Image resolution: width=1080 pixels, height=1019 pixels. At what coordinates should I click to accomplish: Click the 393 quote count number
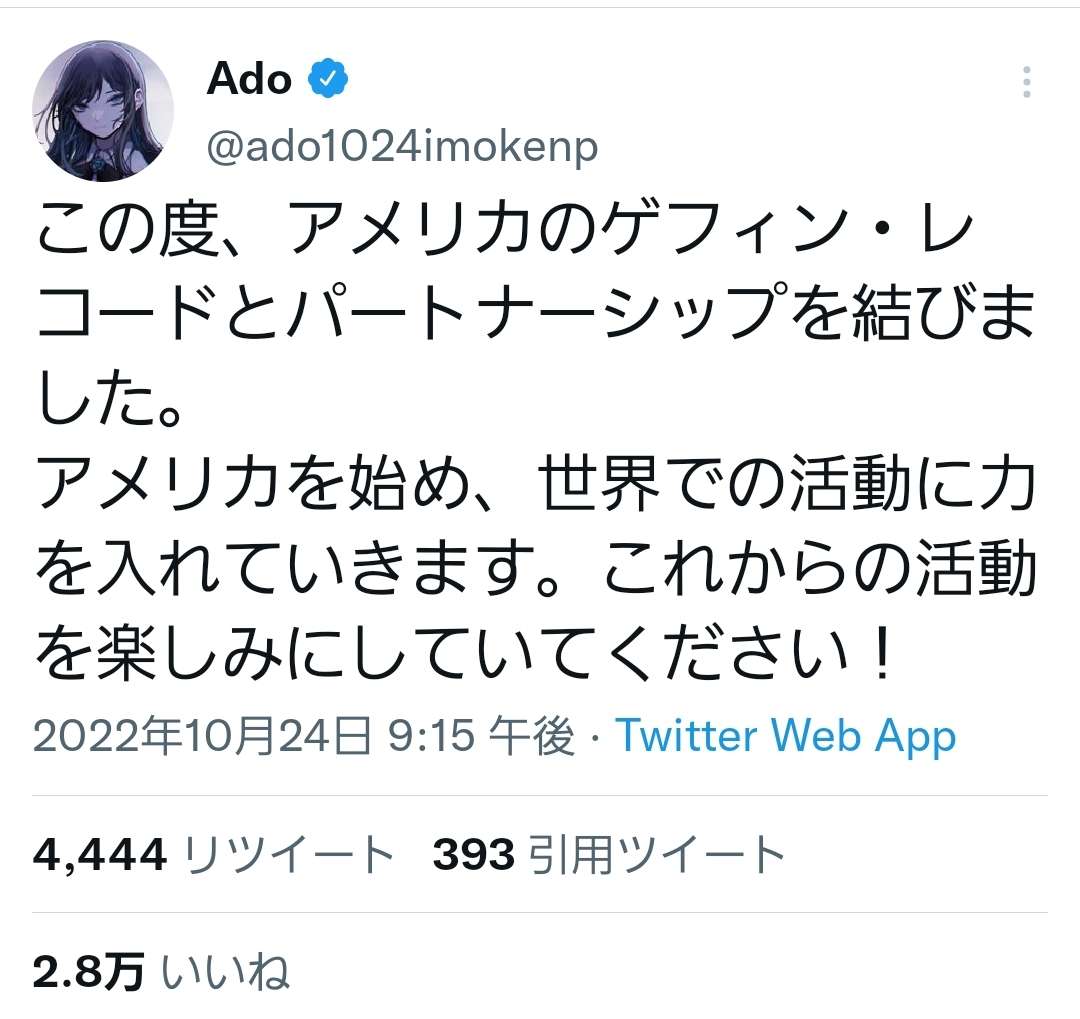(474, 854)
